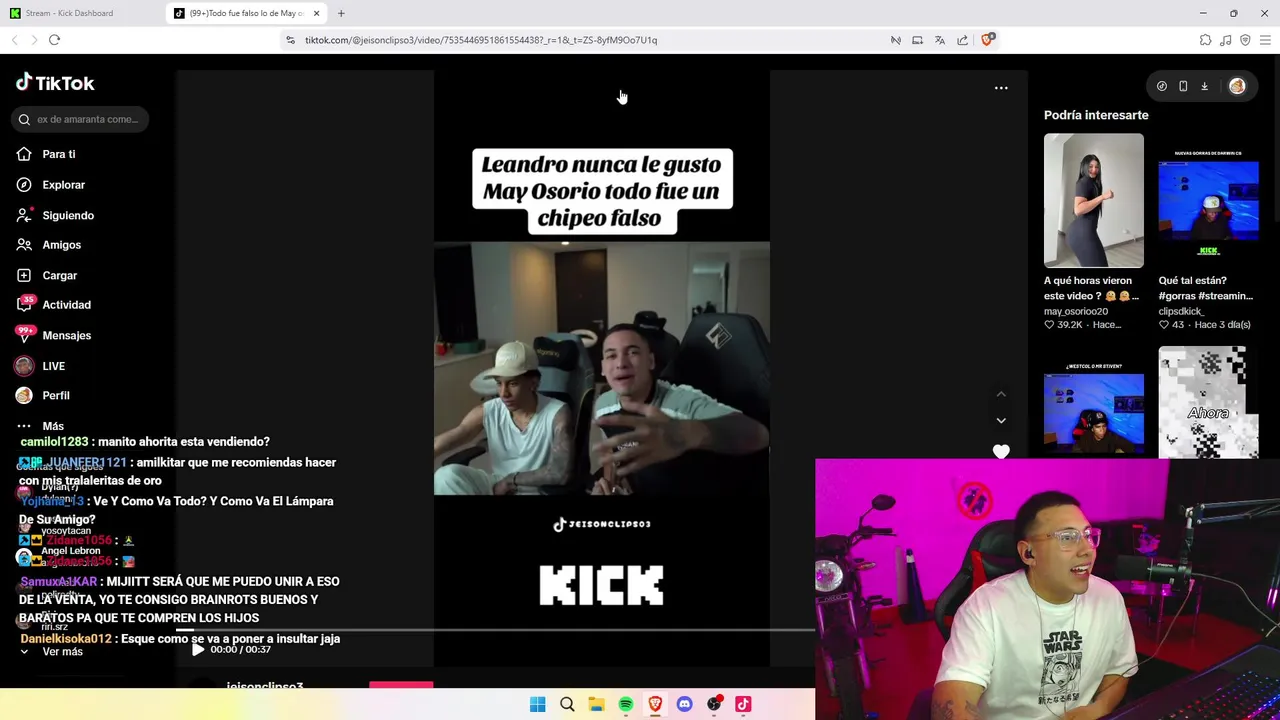Expand the Más menu
The image size is (1280, 720).
[40, 426]
